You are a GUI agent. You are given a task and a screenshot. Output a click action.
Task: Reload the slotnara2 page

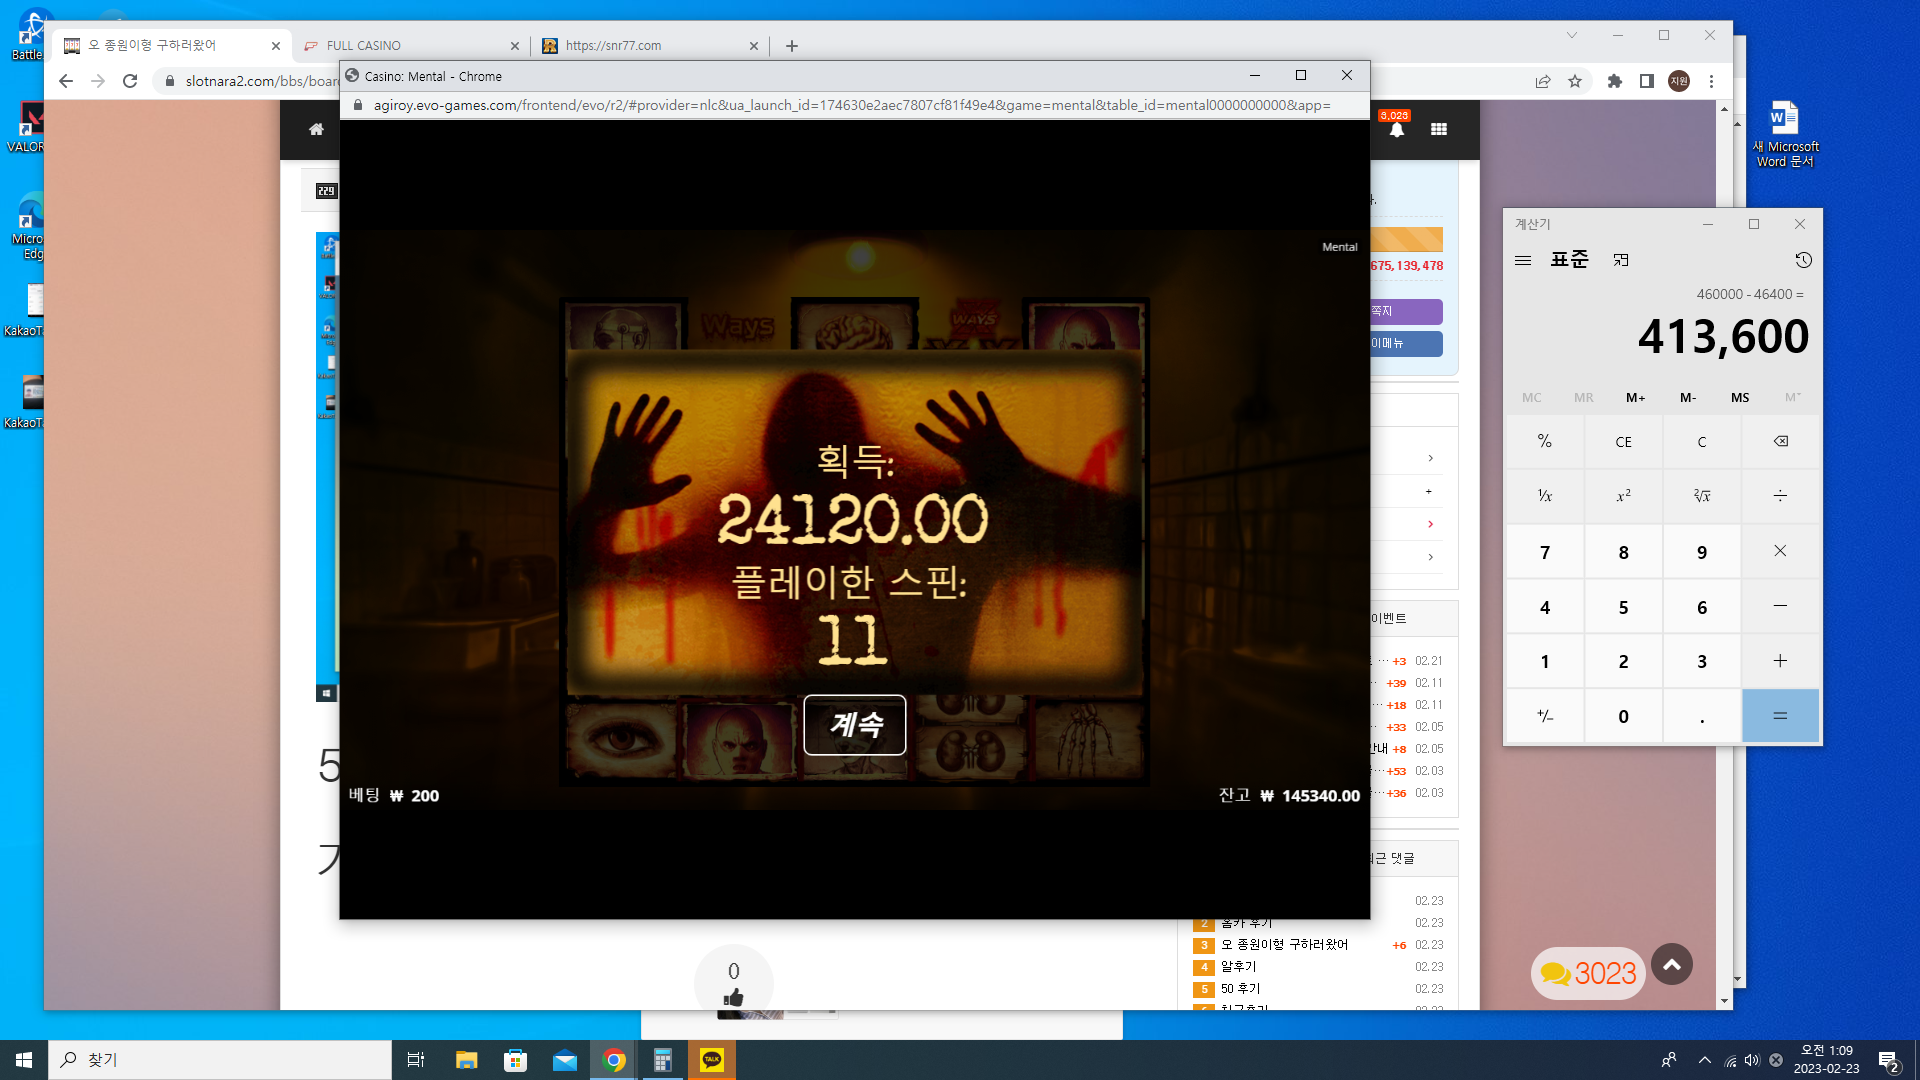tap(130, 81)
